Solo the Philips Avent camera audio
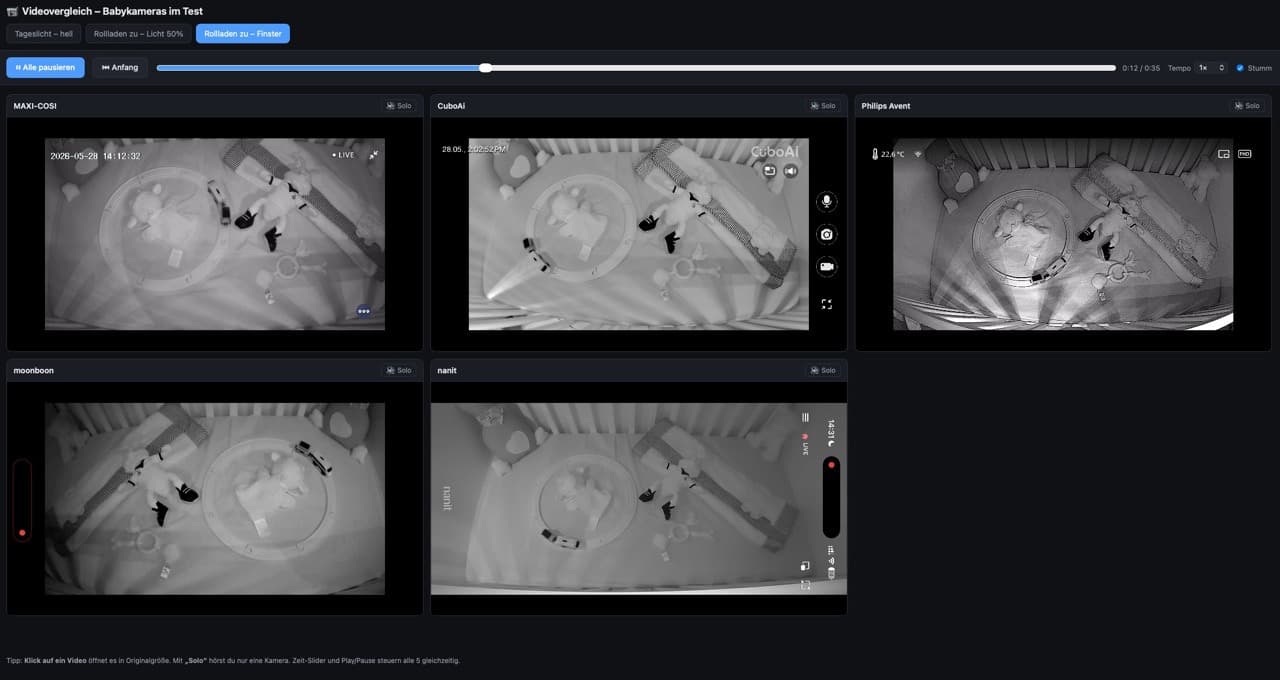The width and height of the screenshot is (1280, 680). click(x=1247, y=106)
